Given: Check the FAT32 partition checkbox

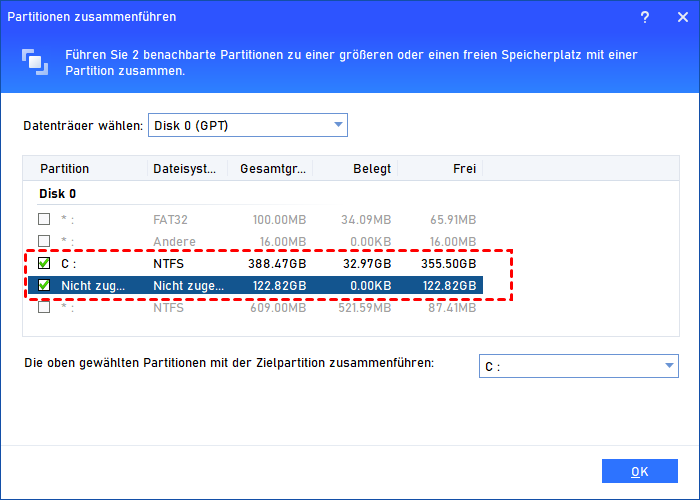Looking at the screenshot, I should point(44,219).
